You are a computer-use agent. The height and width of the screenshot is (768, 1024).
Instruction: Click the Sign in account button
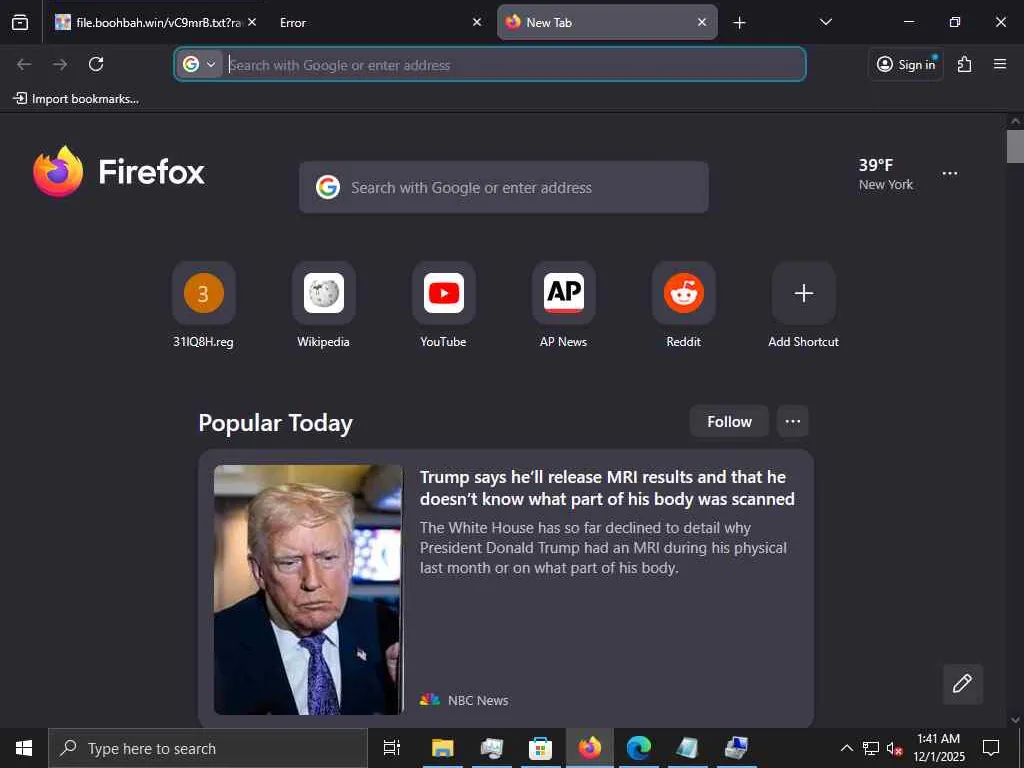point(906,64)
